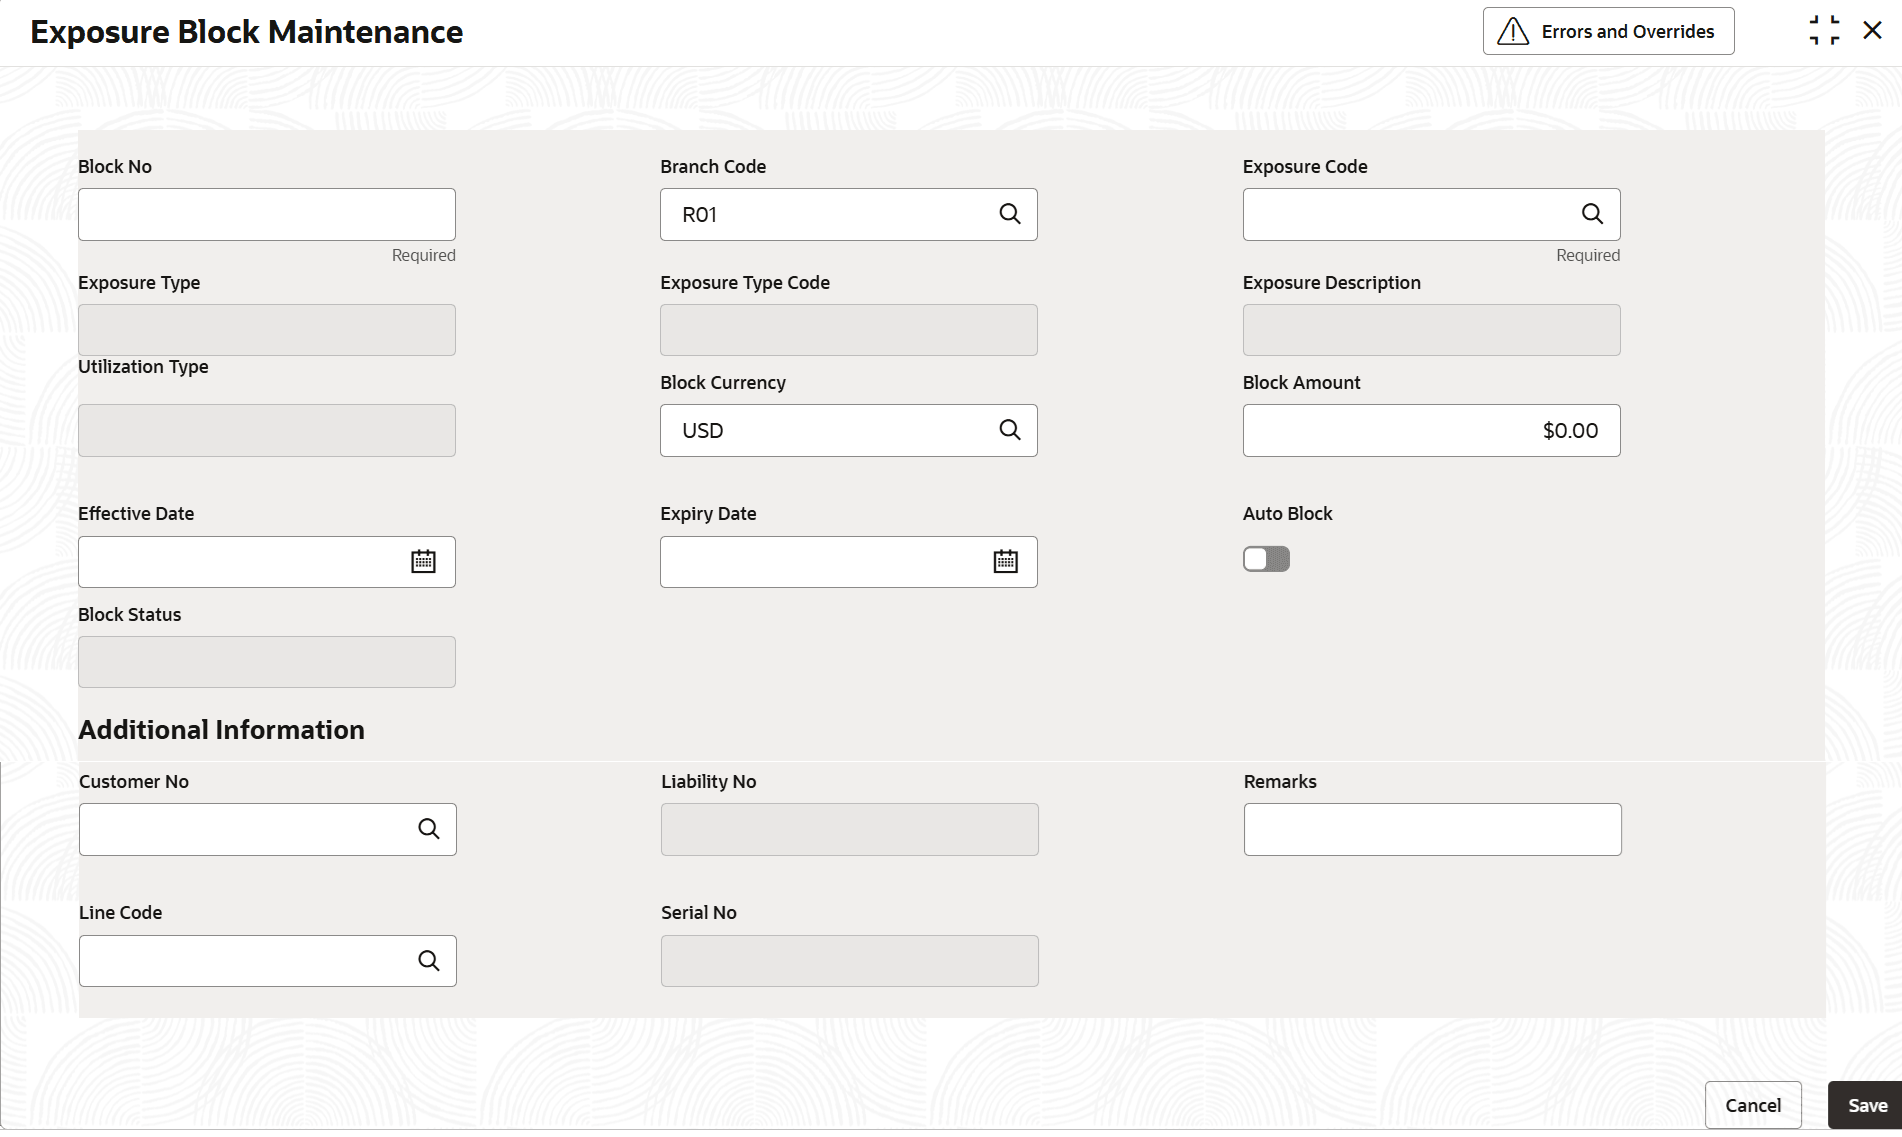Viewport: 1902px width, 1137px height.
Task: Collapse the screen using the minimize-view icon
Action: 1824,31
